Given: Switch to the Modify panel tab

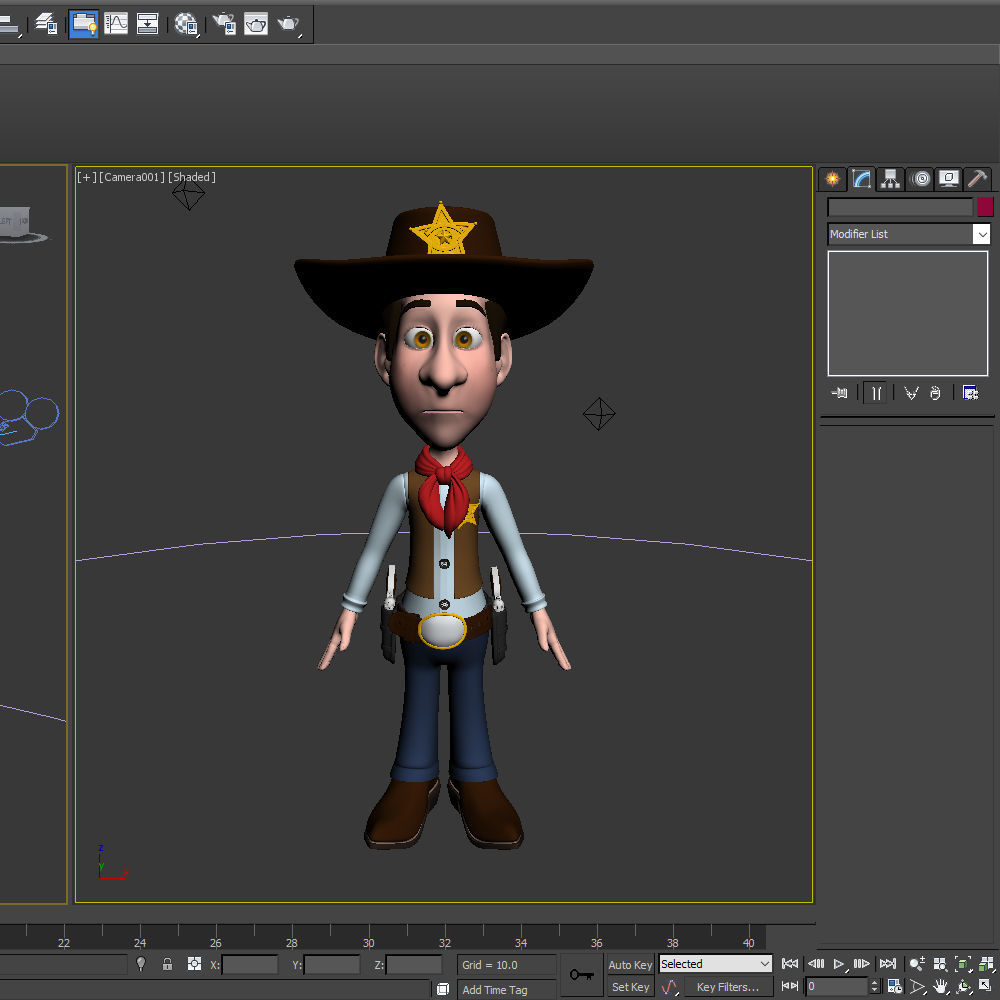Looking at the screenshot, I should (x=862, y=179).
